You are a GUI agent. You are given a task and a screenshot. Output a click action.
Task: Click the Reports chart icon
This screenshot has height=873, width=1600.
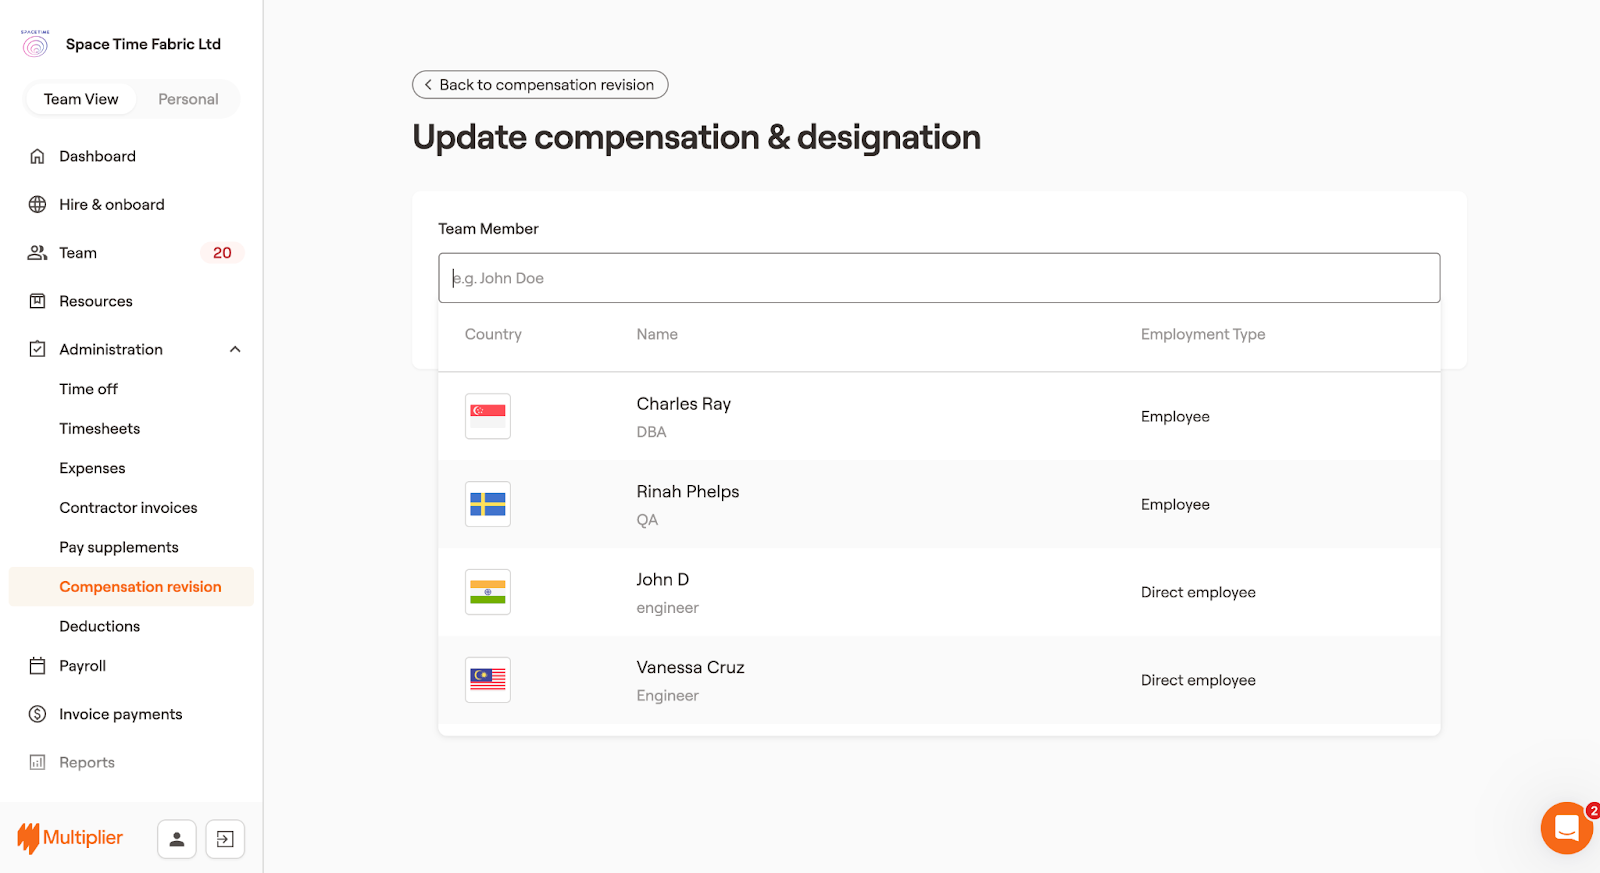click(x=37, y=762)
